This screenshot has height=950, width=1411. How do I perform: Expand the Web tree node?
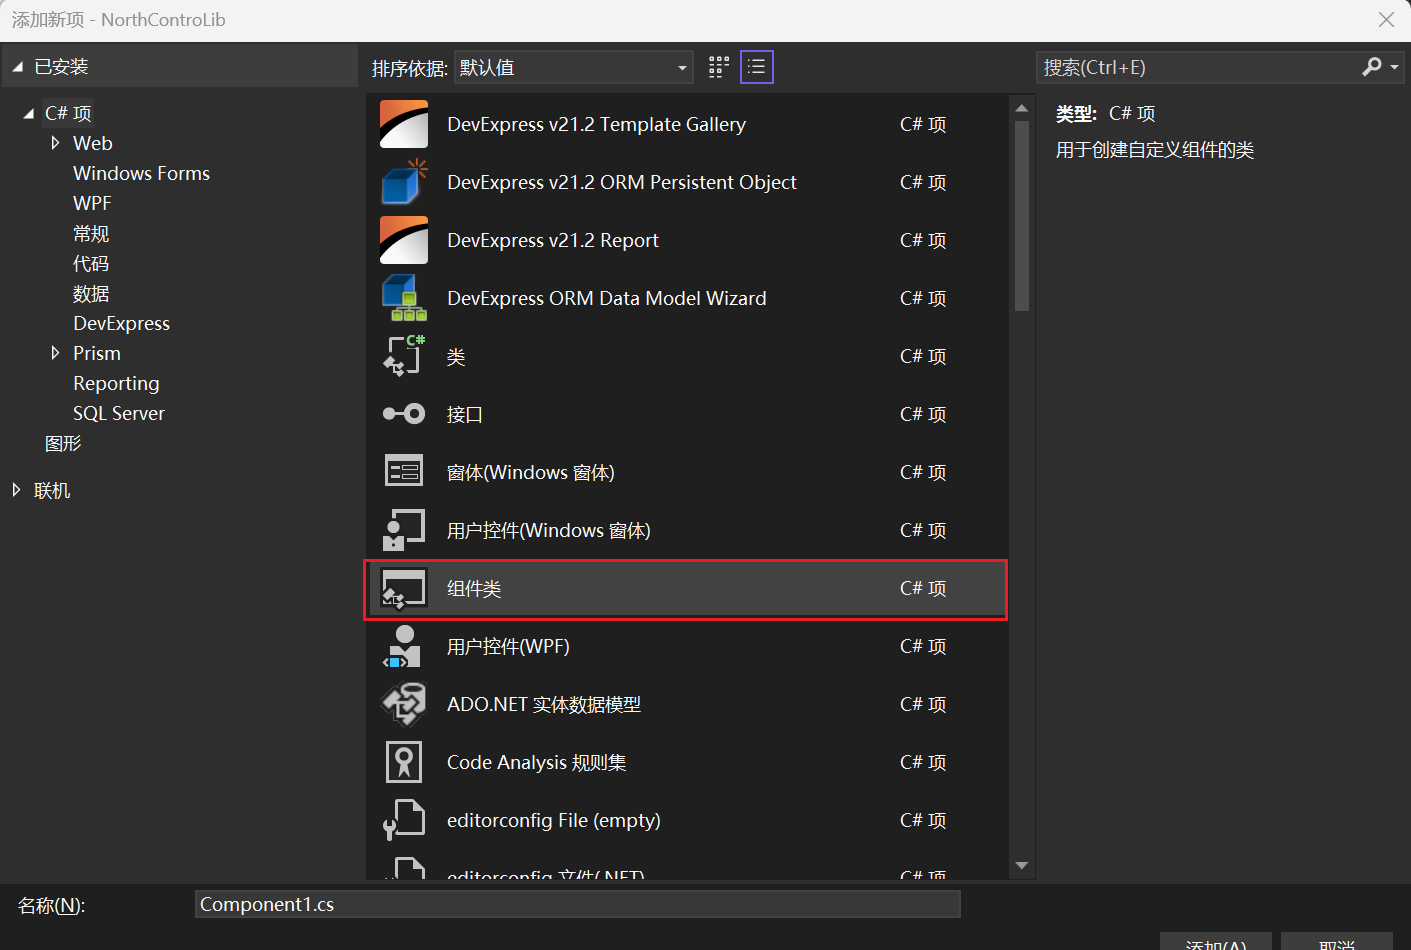pyautogui.click(x=55, y=143)
